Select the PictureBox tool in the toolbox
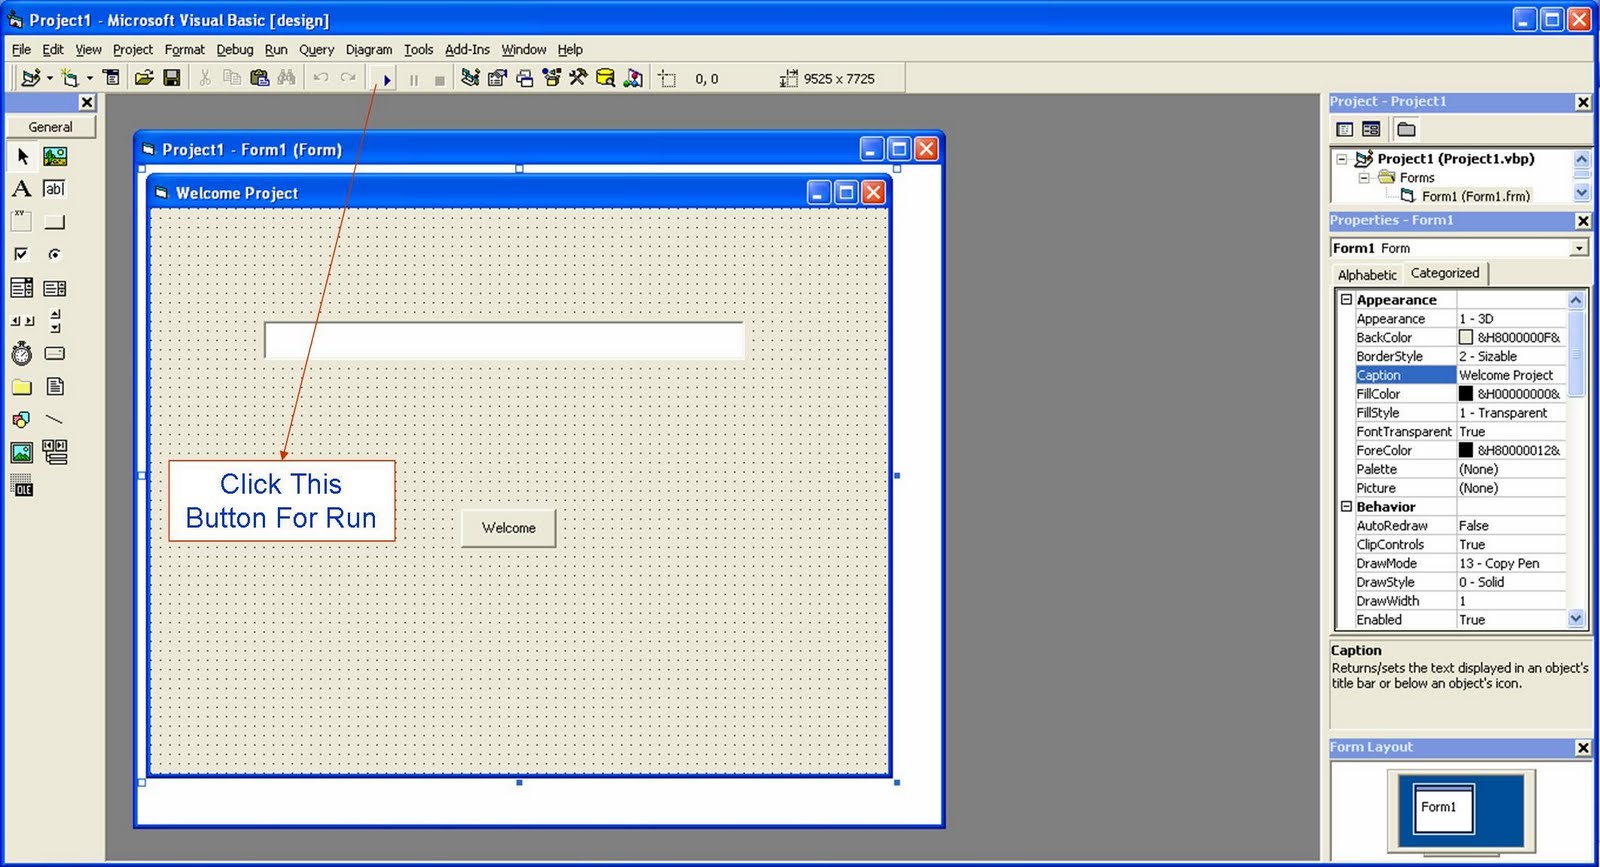The image size is (1600, 867). coord(55,156)
